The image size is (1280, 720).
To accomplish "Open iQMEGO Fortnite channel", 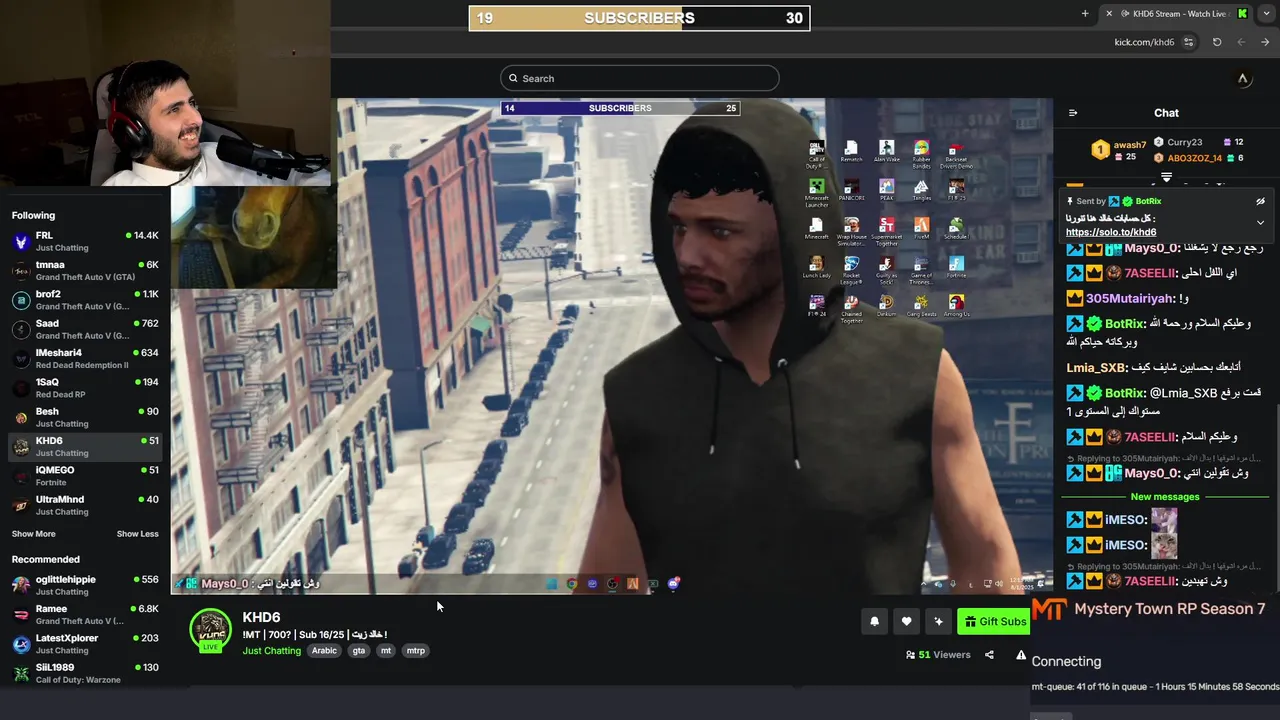I will point(85,476).
